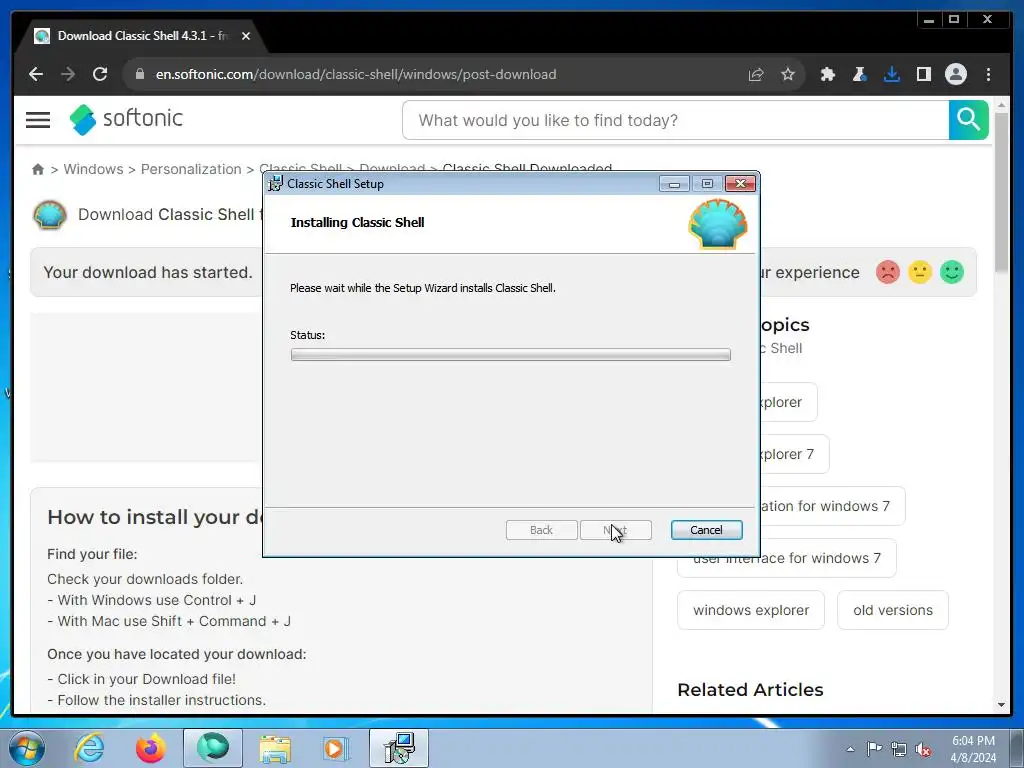Minimize the Classic Shell Setup window
The height and width of the screenshot is (768, 1024).
point(674,184)
